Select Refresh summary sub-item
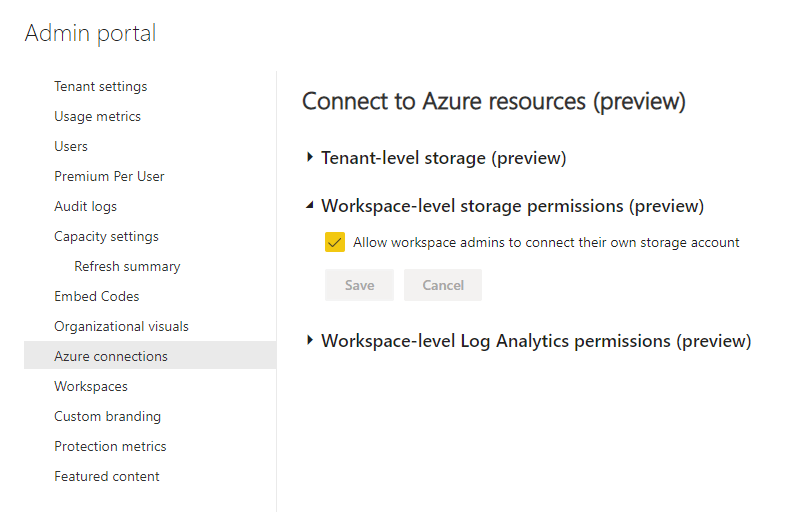 [x=127, y=267]
